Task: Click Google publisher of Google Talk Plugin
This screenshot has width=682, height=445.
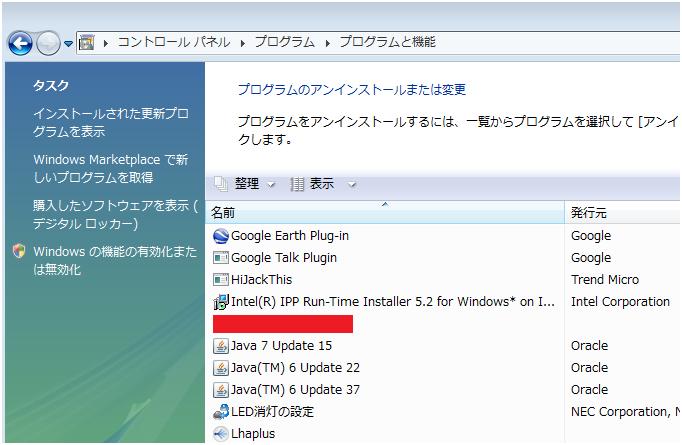Action: 591,258
